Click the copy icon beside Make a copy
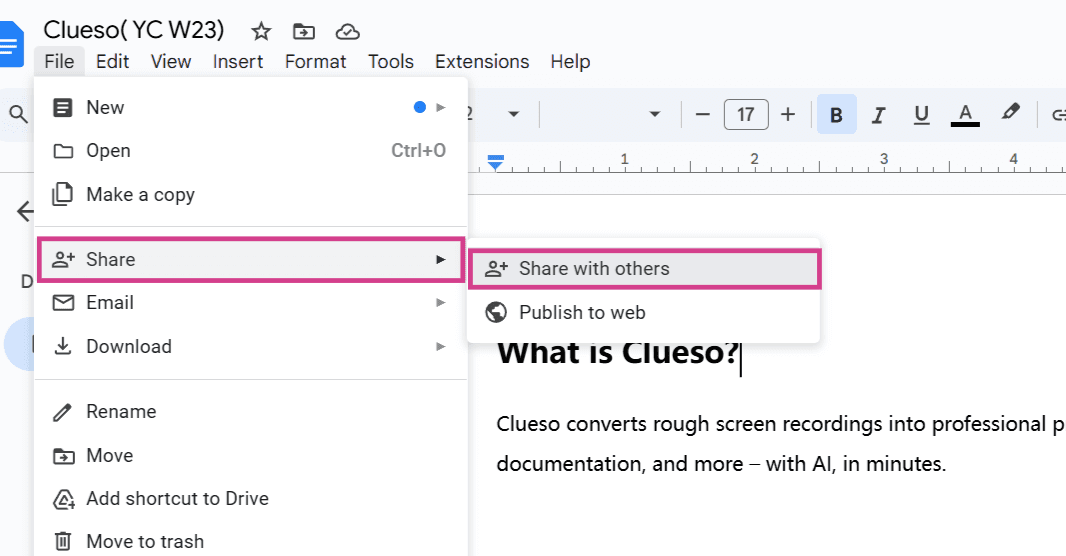 tap(63, 194)
